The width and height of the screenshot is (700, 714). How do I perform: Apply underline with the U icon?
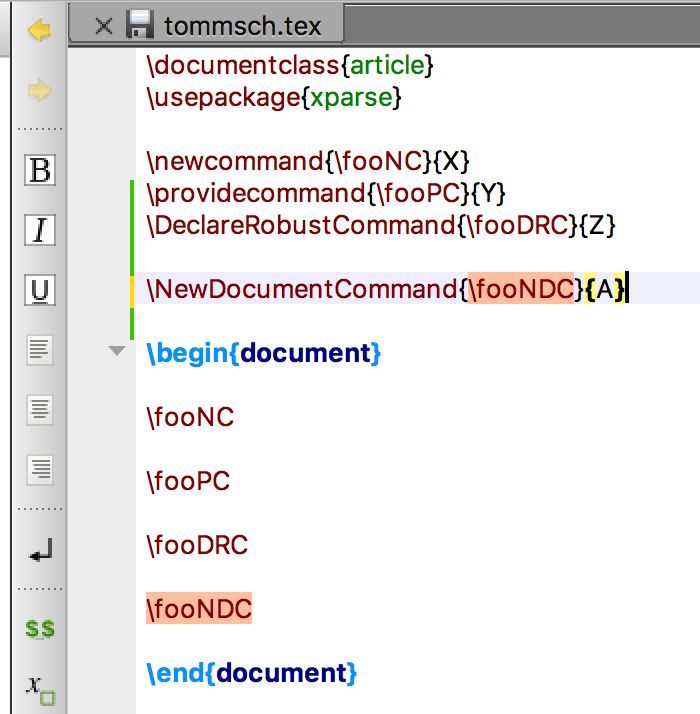(40, 290)
